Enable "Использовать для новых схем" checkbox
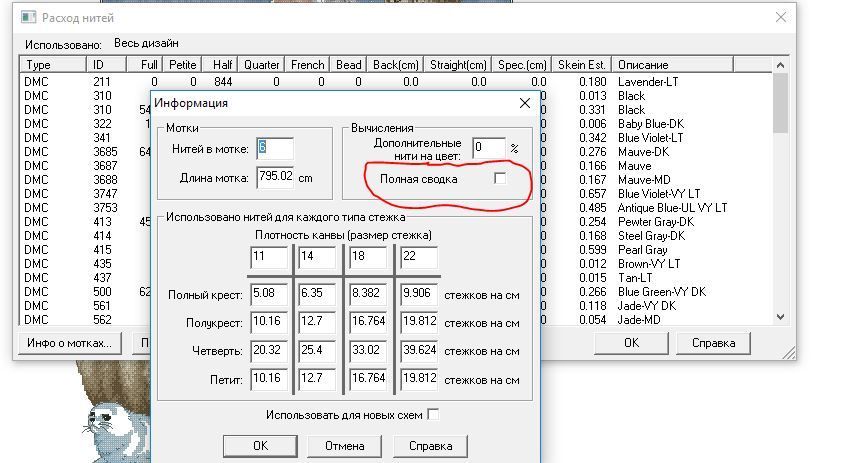 433,414
